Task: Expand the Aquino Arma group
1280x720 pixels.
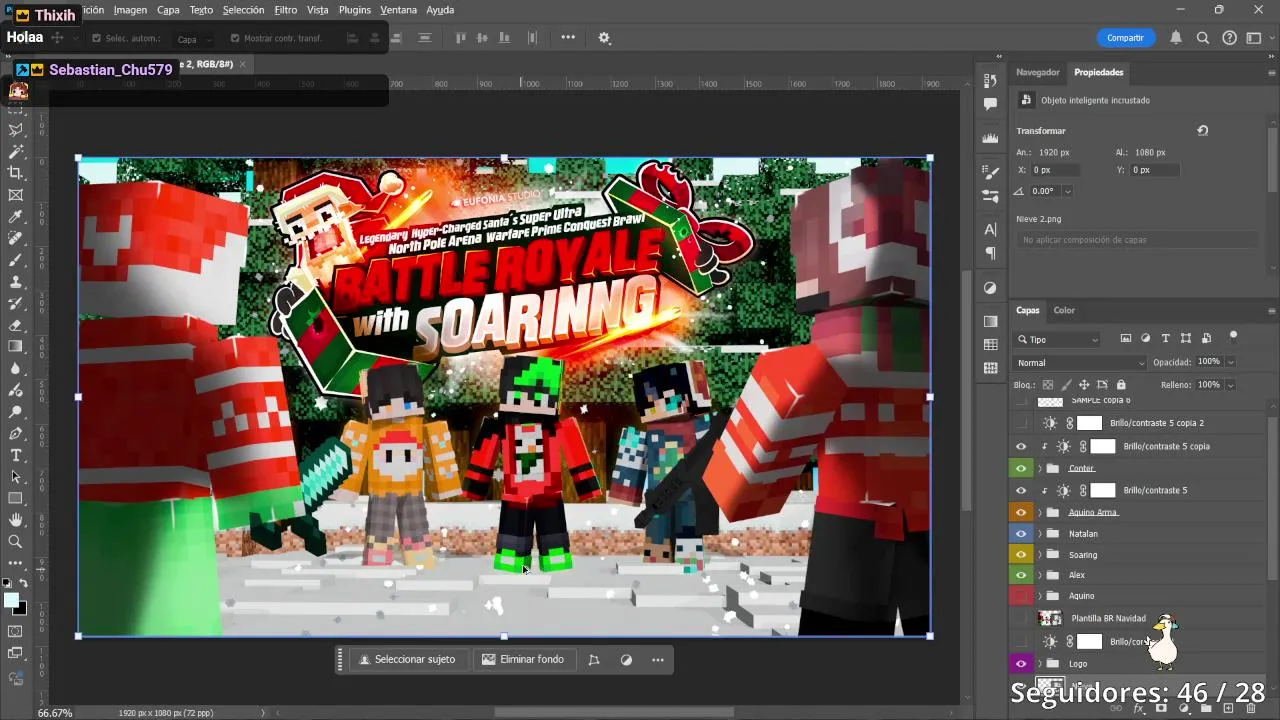Action: pos(1040,512)
